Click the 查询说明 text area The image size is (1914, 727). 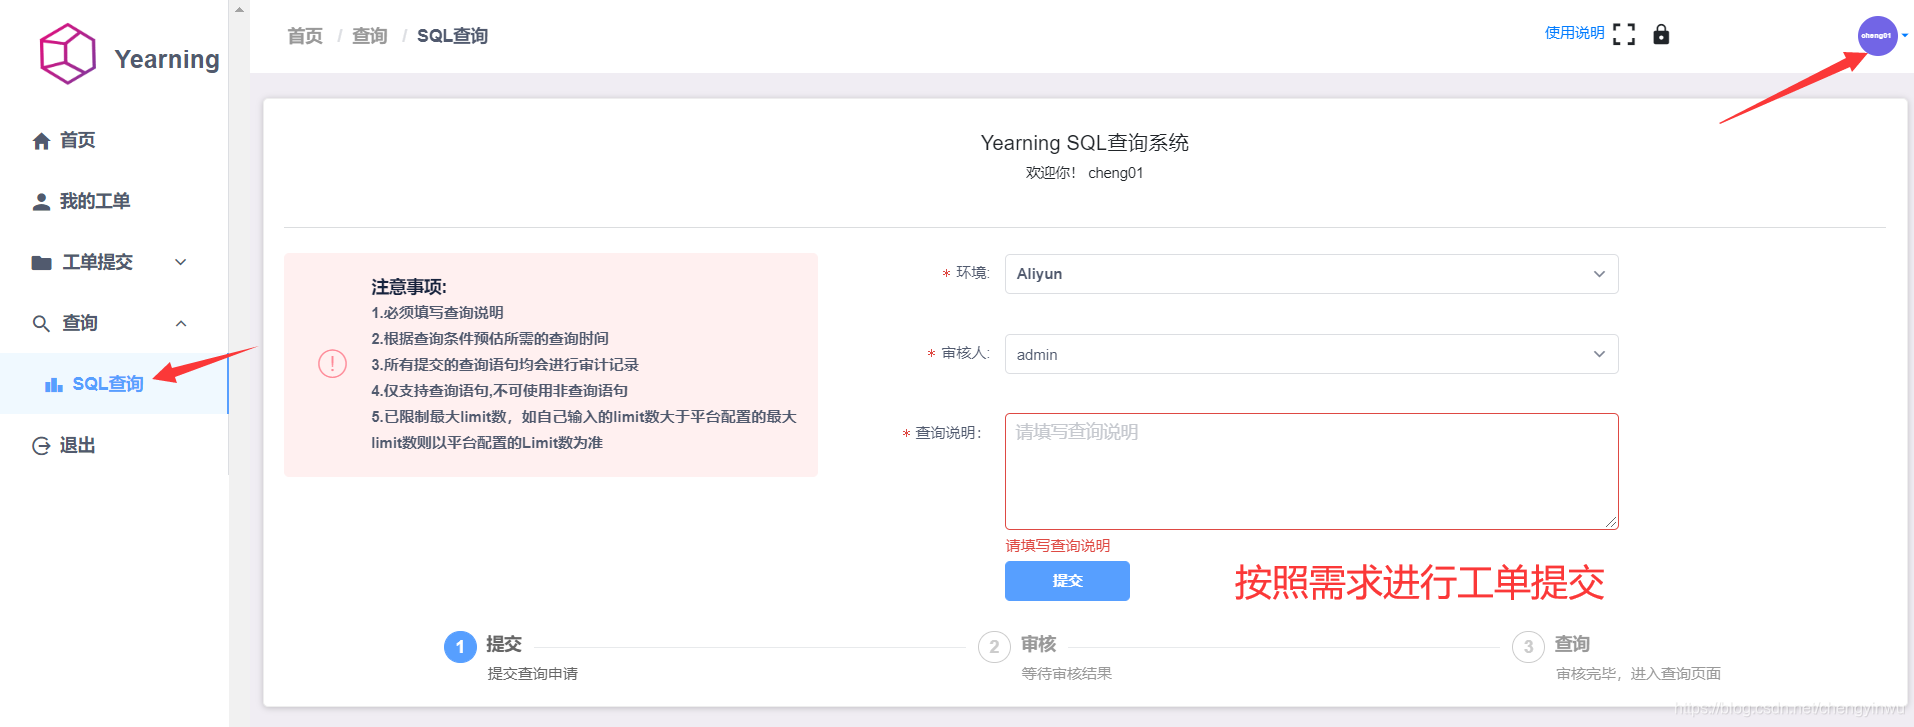[x=1311, y=471]
